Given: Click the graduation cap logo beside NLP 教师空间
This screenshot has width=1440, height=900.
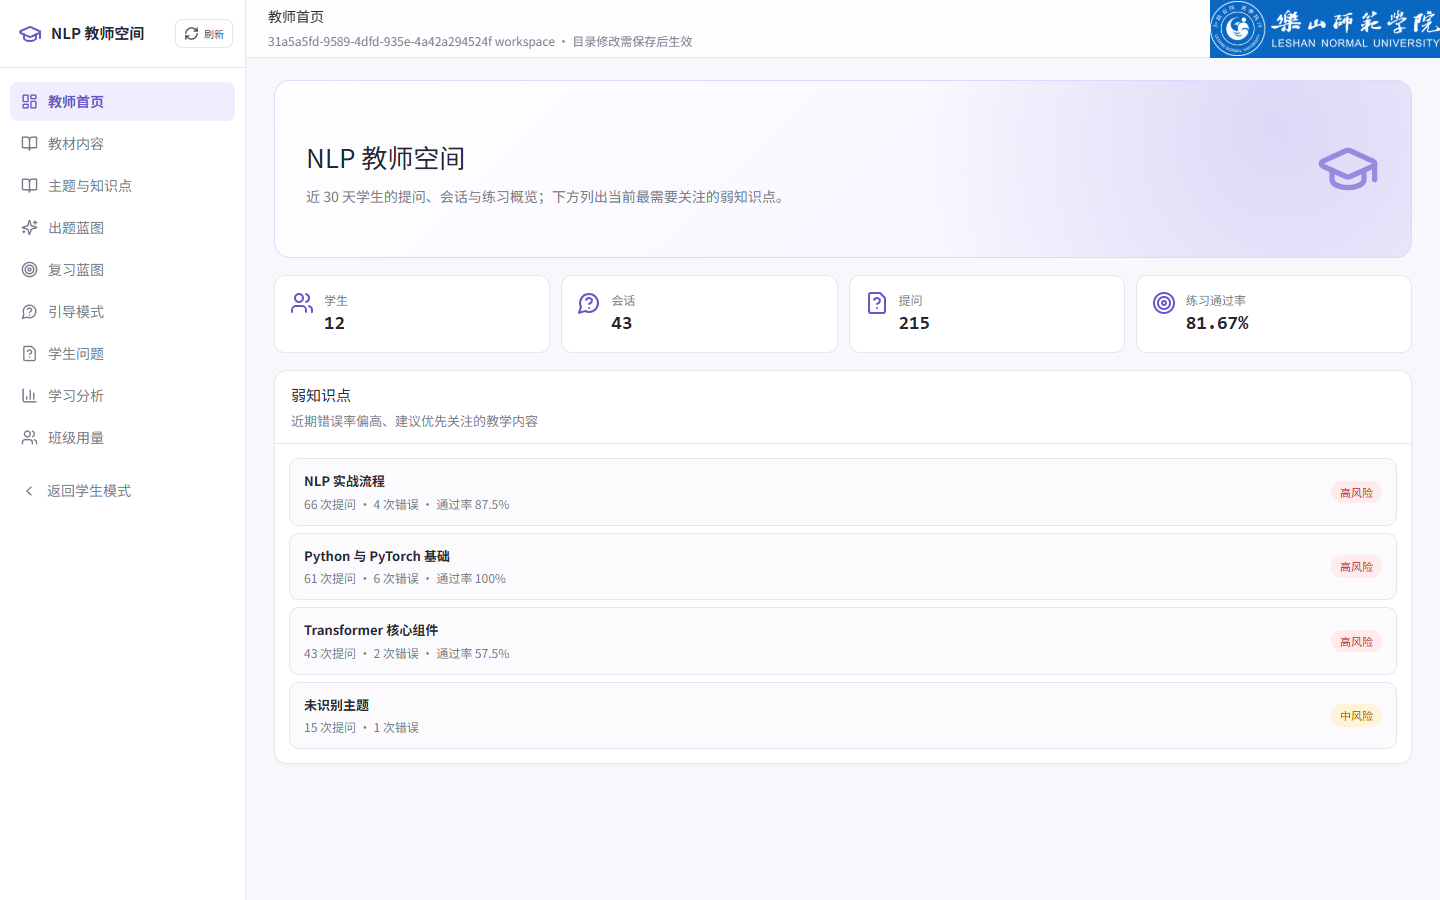Looking at the screenshot, I should coord(30,34).
